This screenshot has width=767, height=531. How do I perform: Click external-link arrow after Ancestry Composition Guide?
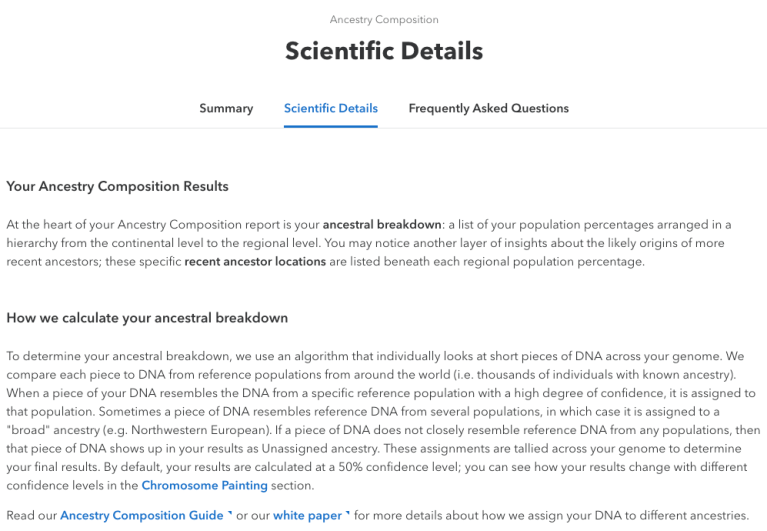click(x=230, y=515)
